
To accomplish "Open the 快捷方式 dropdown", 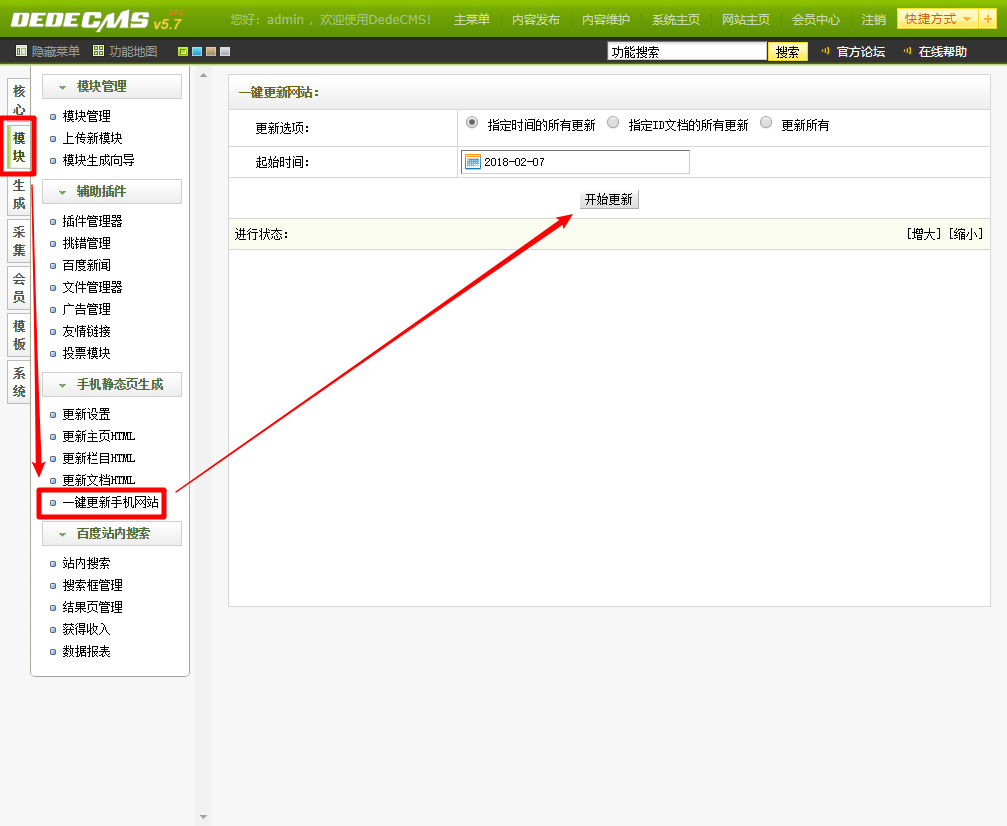I will (937, 19).
